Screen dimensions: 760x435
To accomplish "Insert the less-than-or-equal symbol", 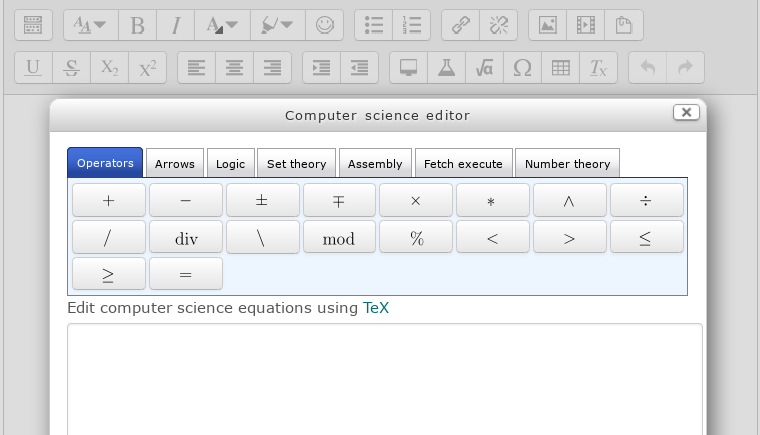I will (647, 237).
